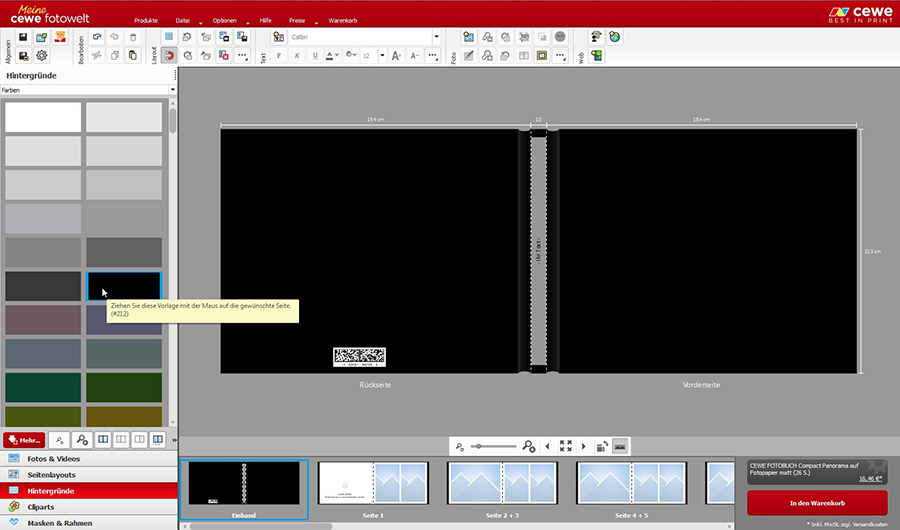Click the delete trash icon
This screenshot has height=530, width=900.
click(132, 37)
